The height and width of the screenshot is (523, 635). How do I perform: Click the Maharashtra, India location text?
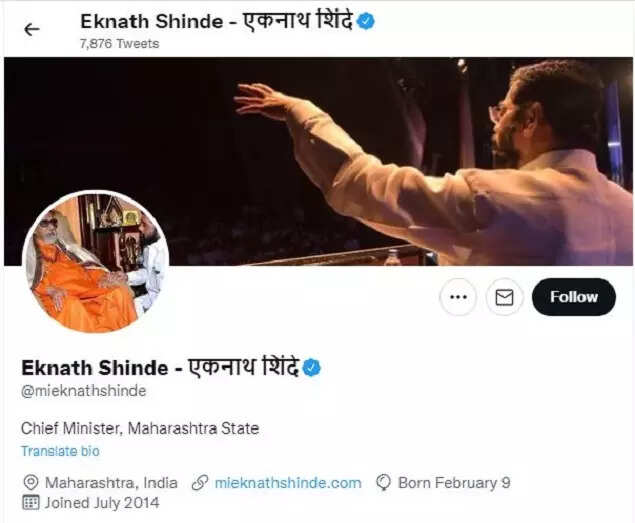(111, 483)
